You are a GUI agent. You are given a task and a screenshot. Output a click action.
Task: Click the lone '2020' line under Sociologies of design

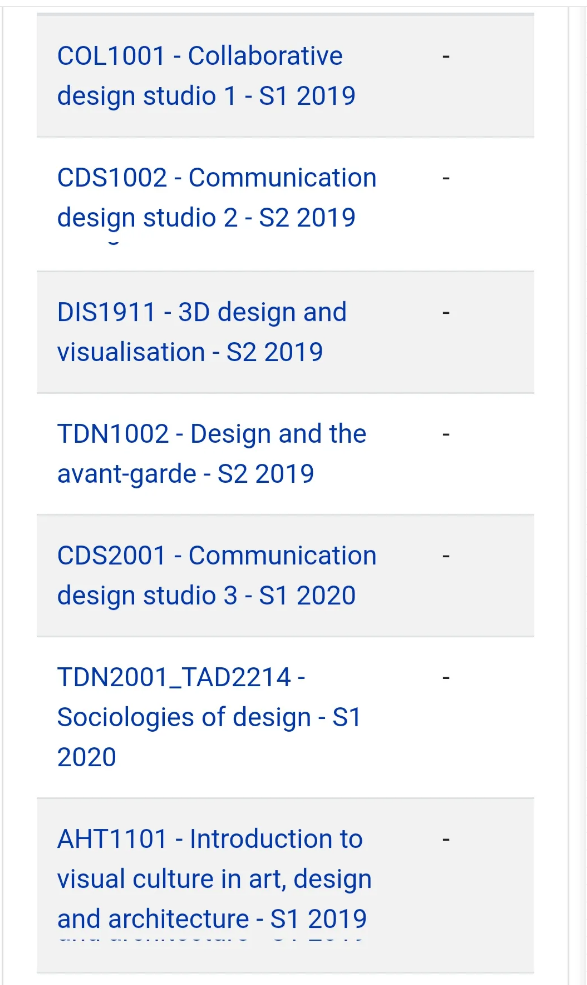pos(87,757)
